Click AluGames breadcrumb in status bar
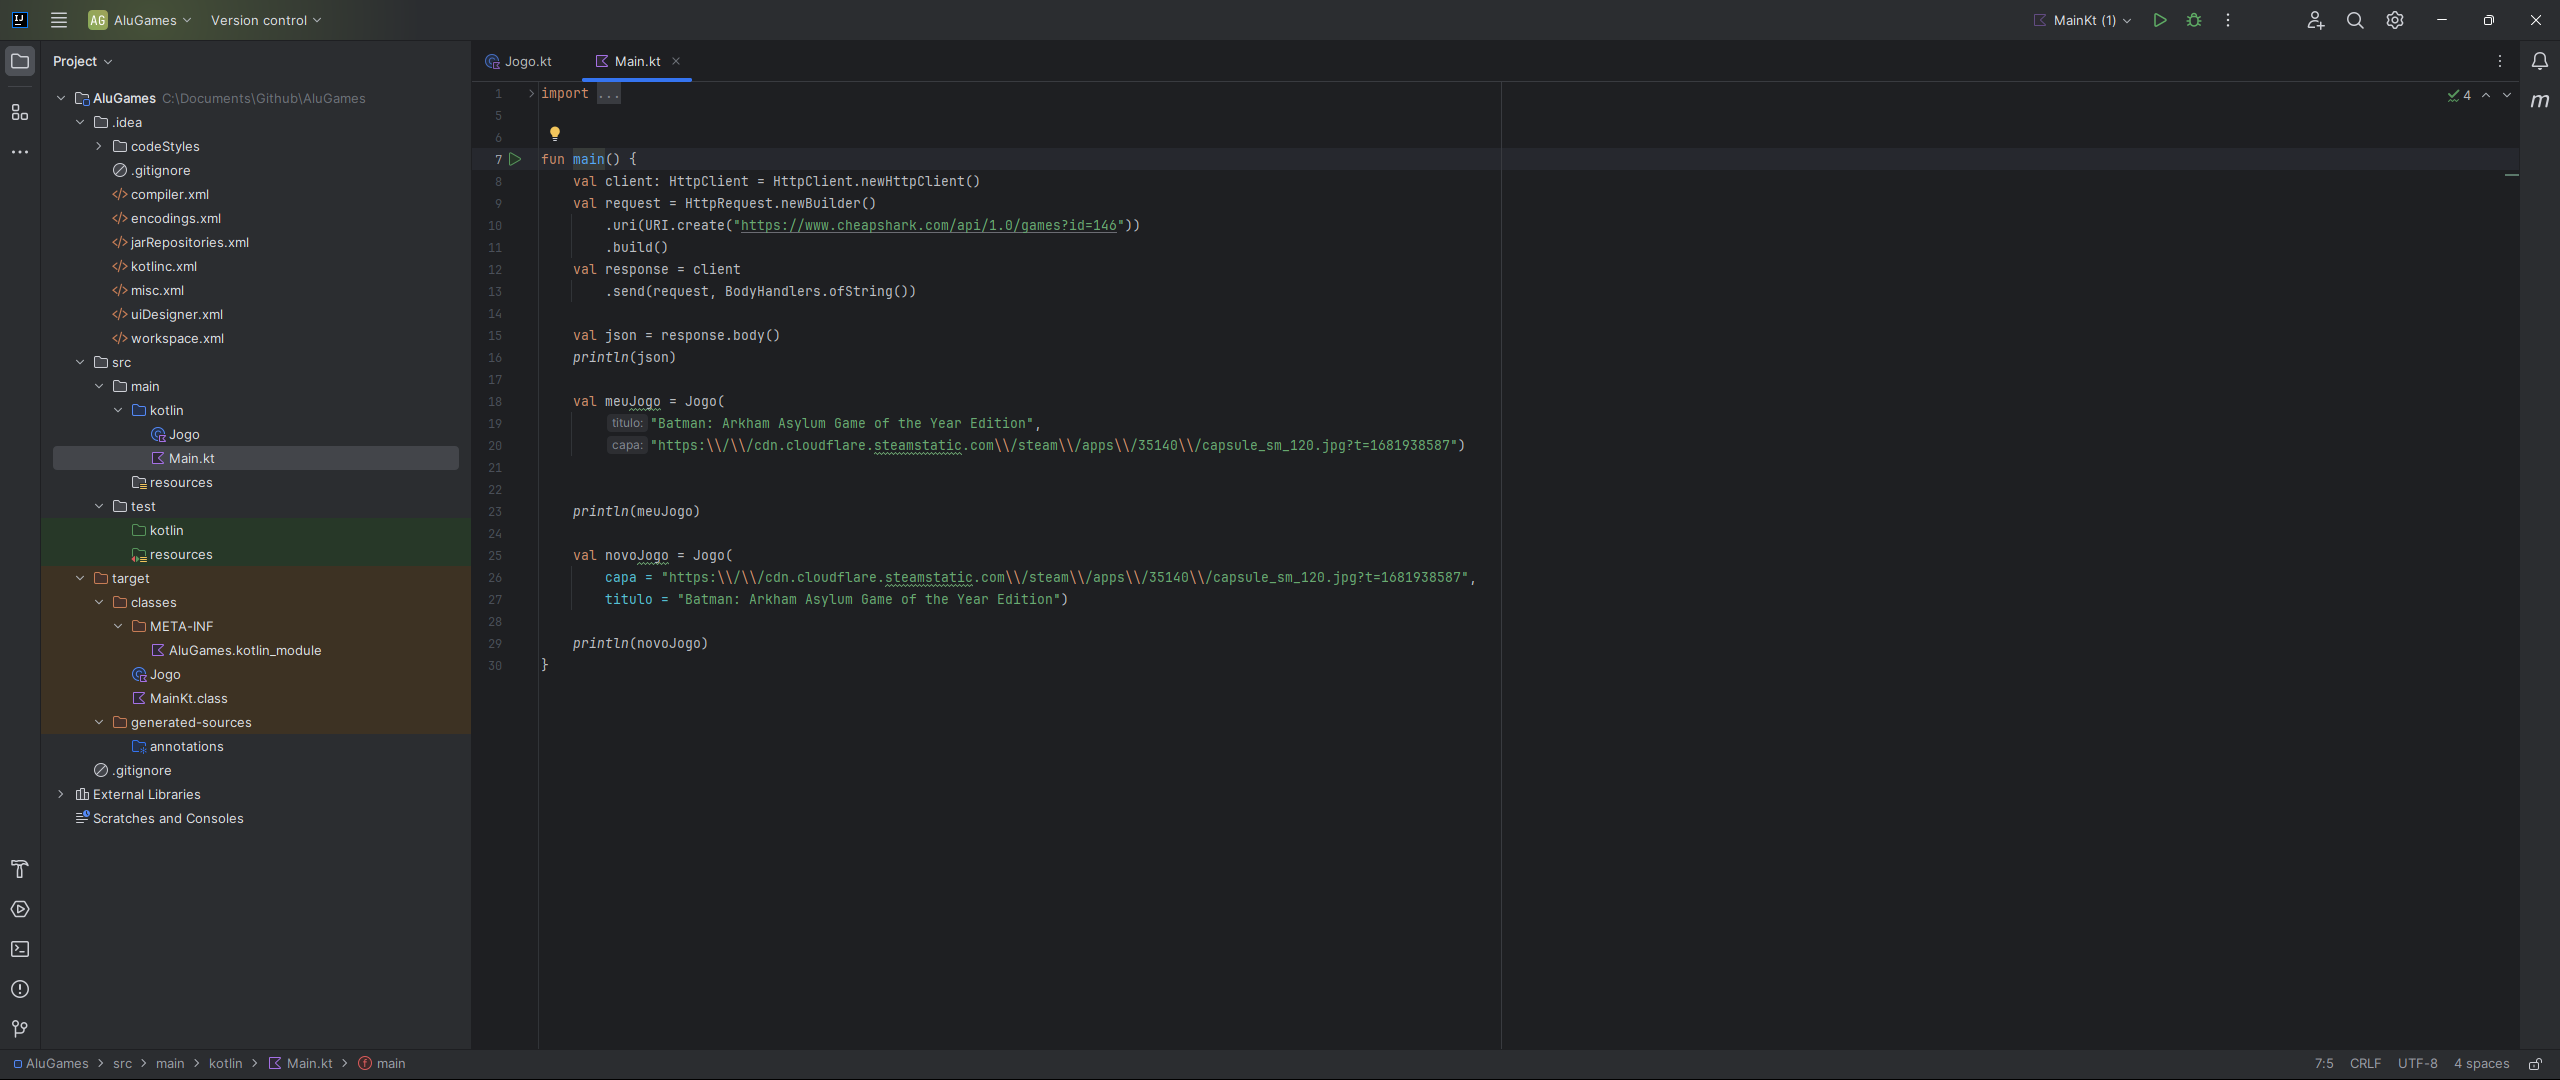The width and height of the screenshot is (2560, 1080). point(51,1064)
